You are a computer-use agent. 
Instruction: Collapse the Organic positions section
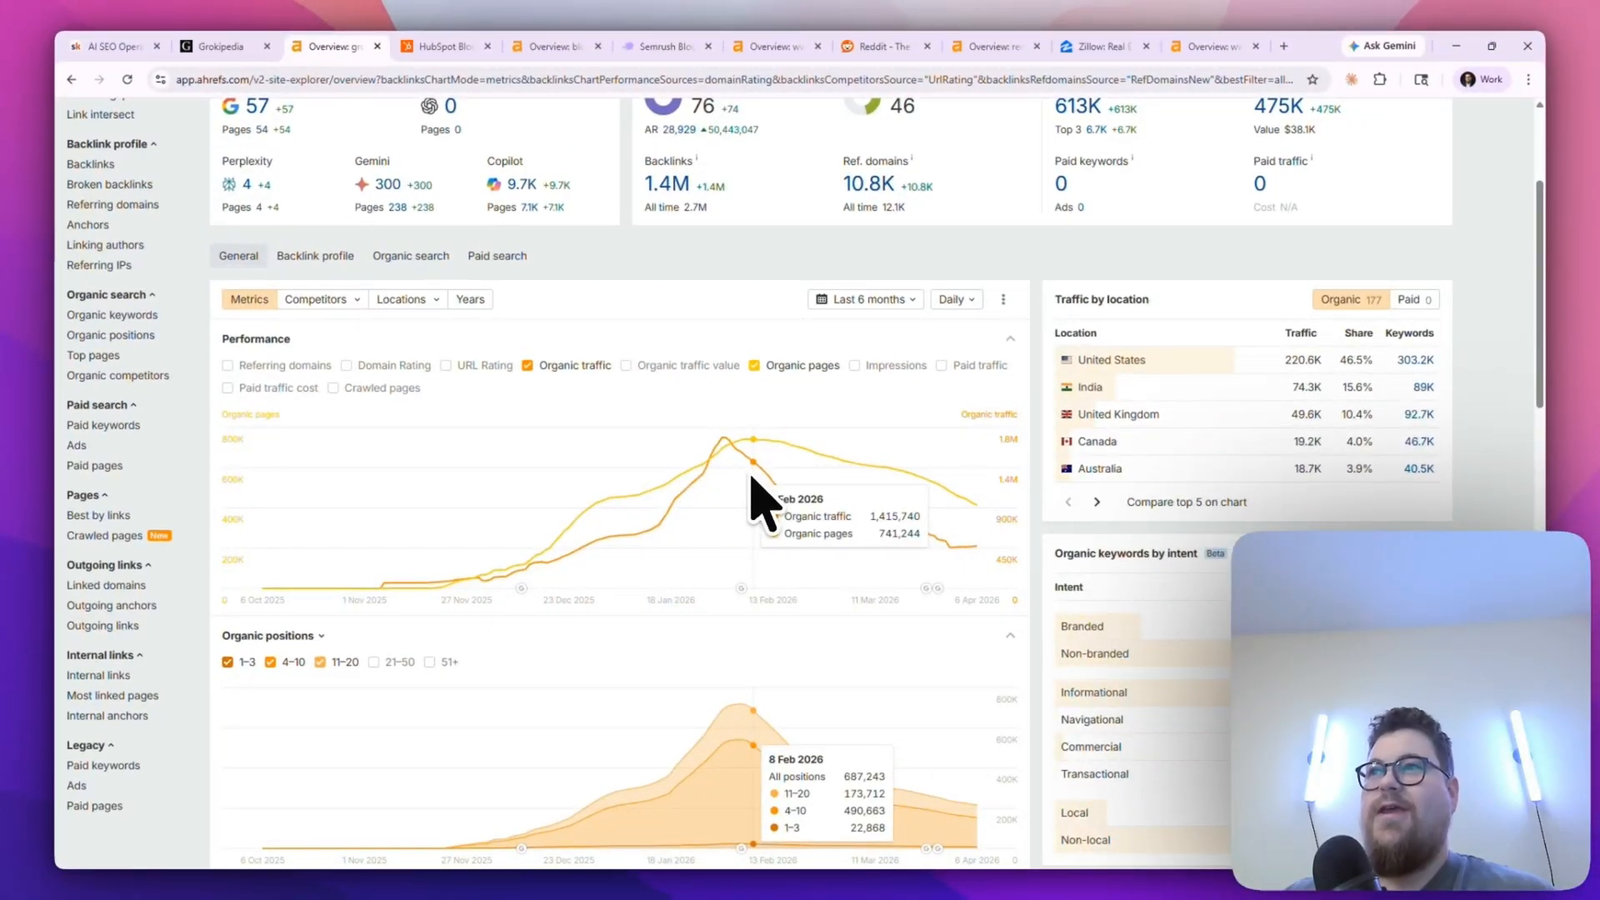coord(1010,635)
